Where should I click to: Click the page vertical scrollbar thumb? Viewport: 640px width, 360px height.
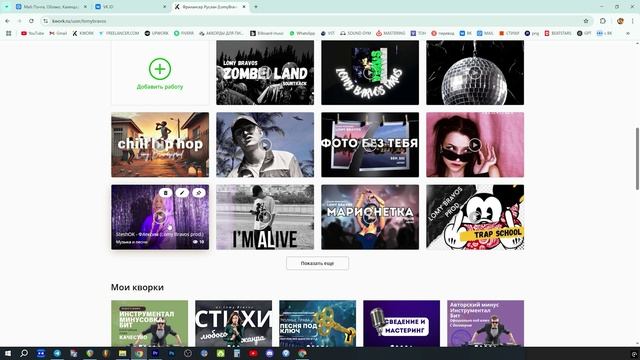tap(637, 159)
